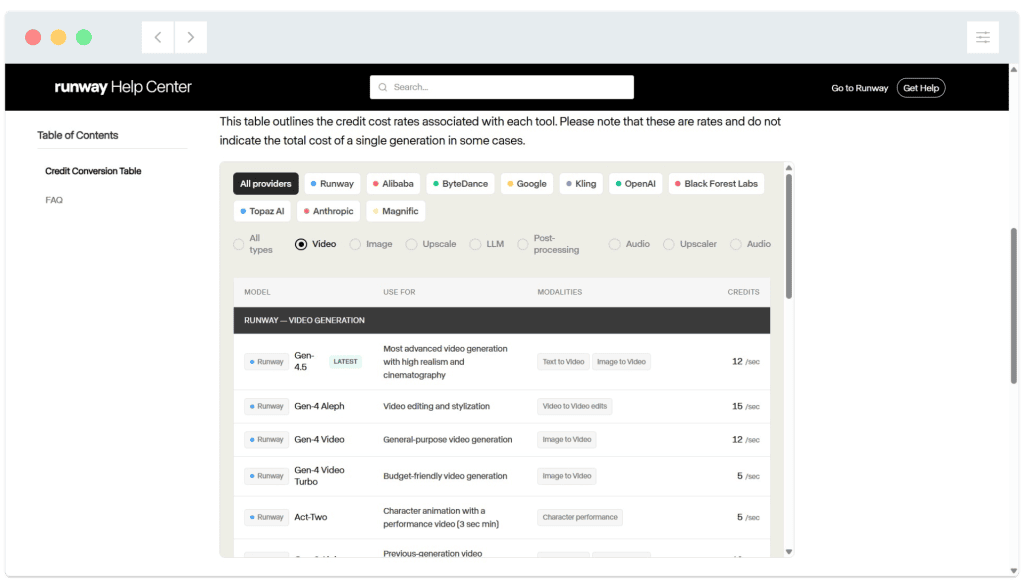Click the table scrollbar down arrow
Viewport: 1024px width, 587px height.
[x=789, y=552]
